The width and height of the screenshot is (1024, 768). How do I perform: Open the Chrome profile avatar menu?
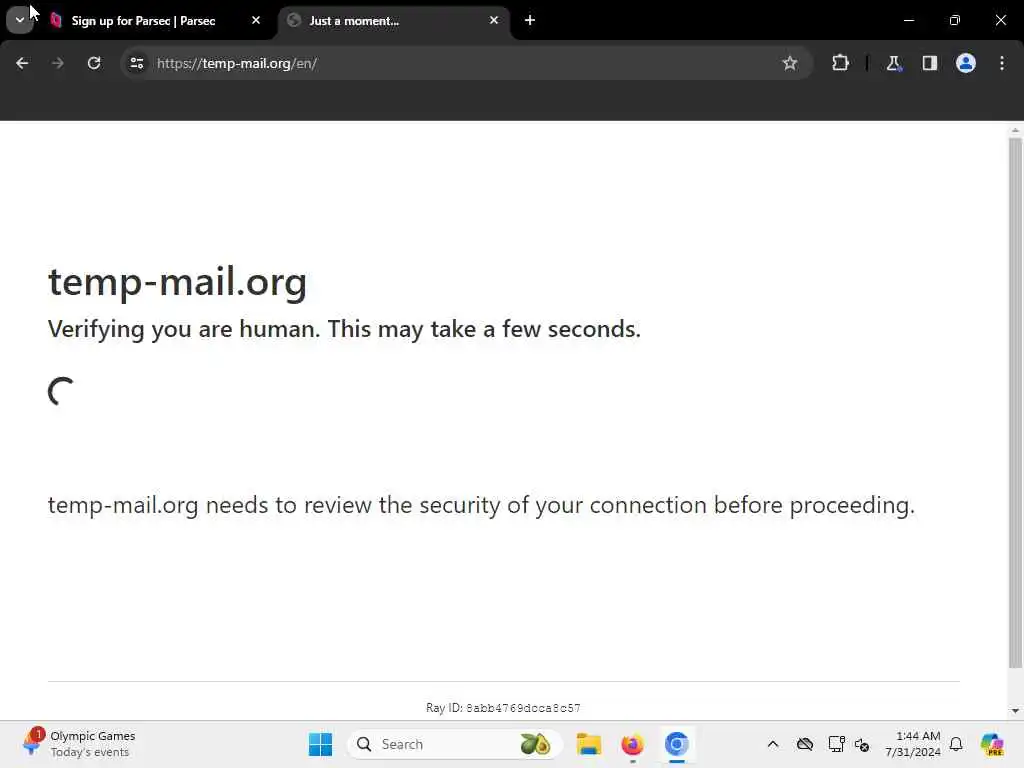point(965,63)
